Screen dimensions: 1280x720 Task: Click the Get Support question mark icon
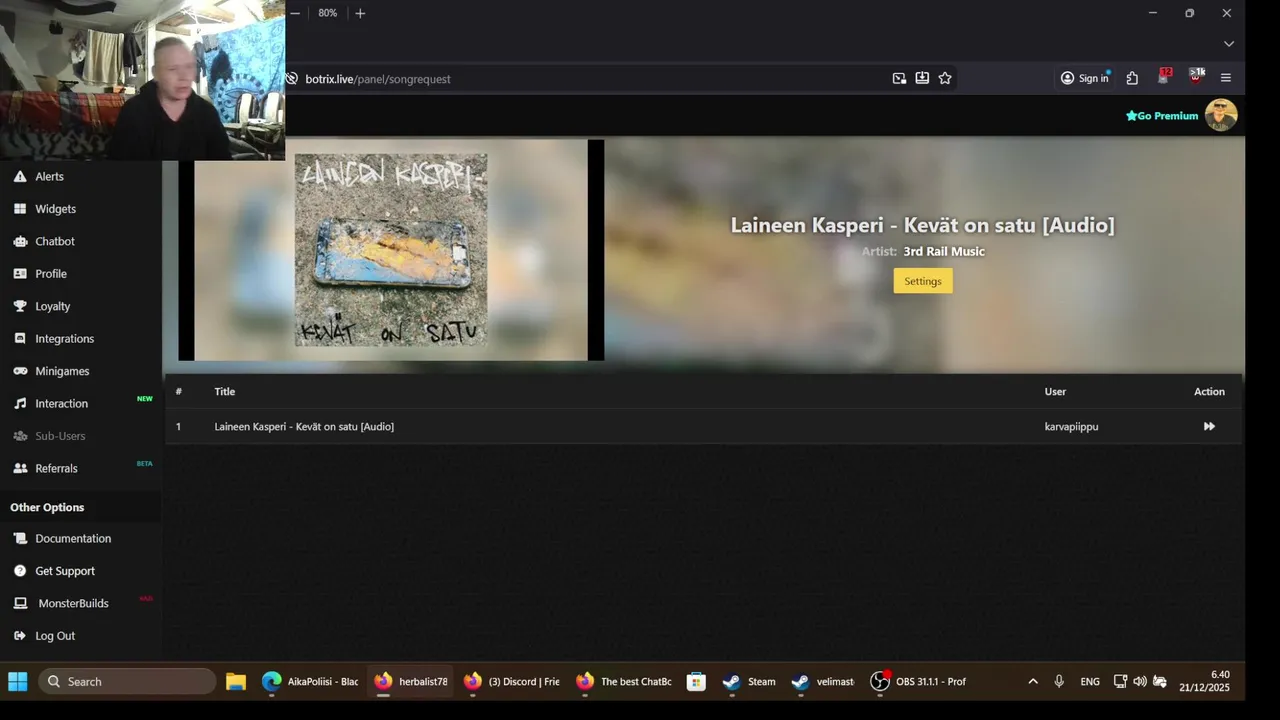20,571
